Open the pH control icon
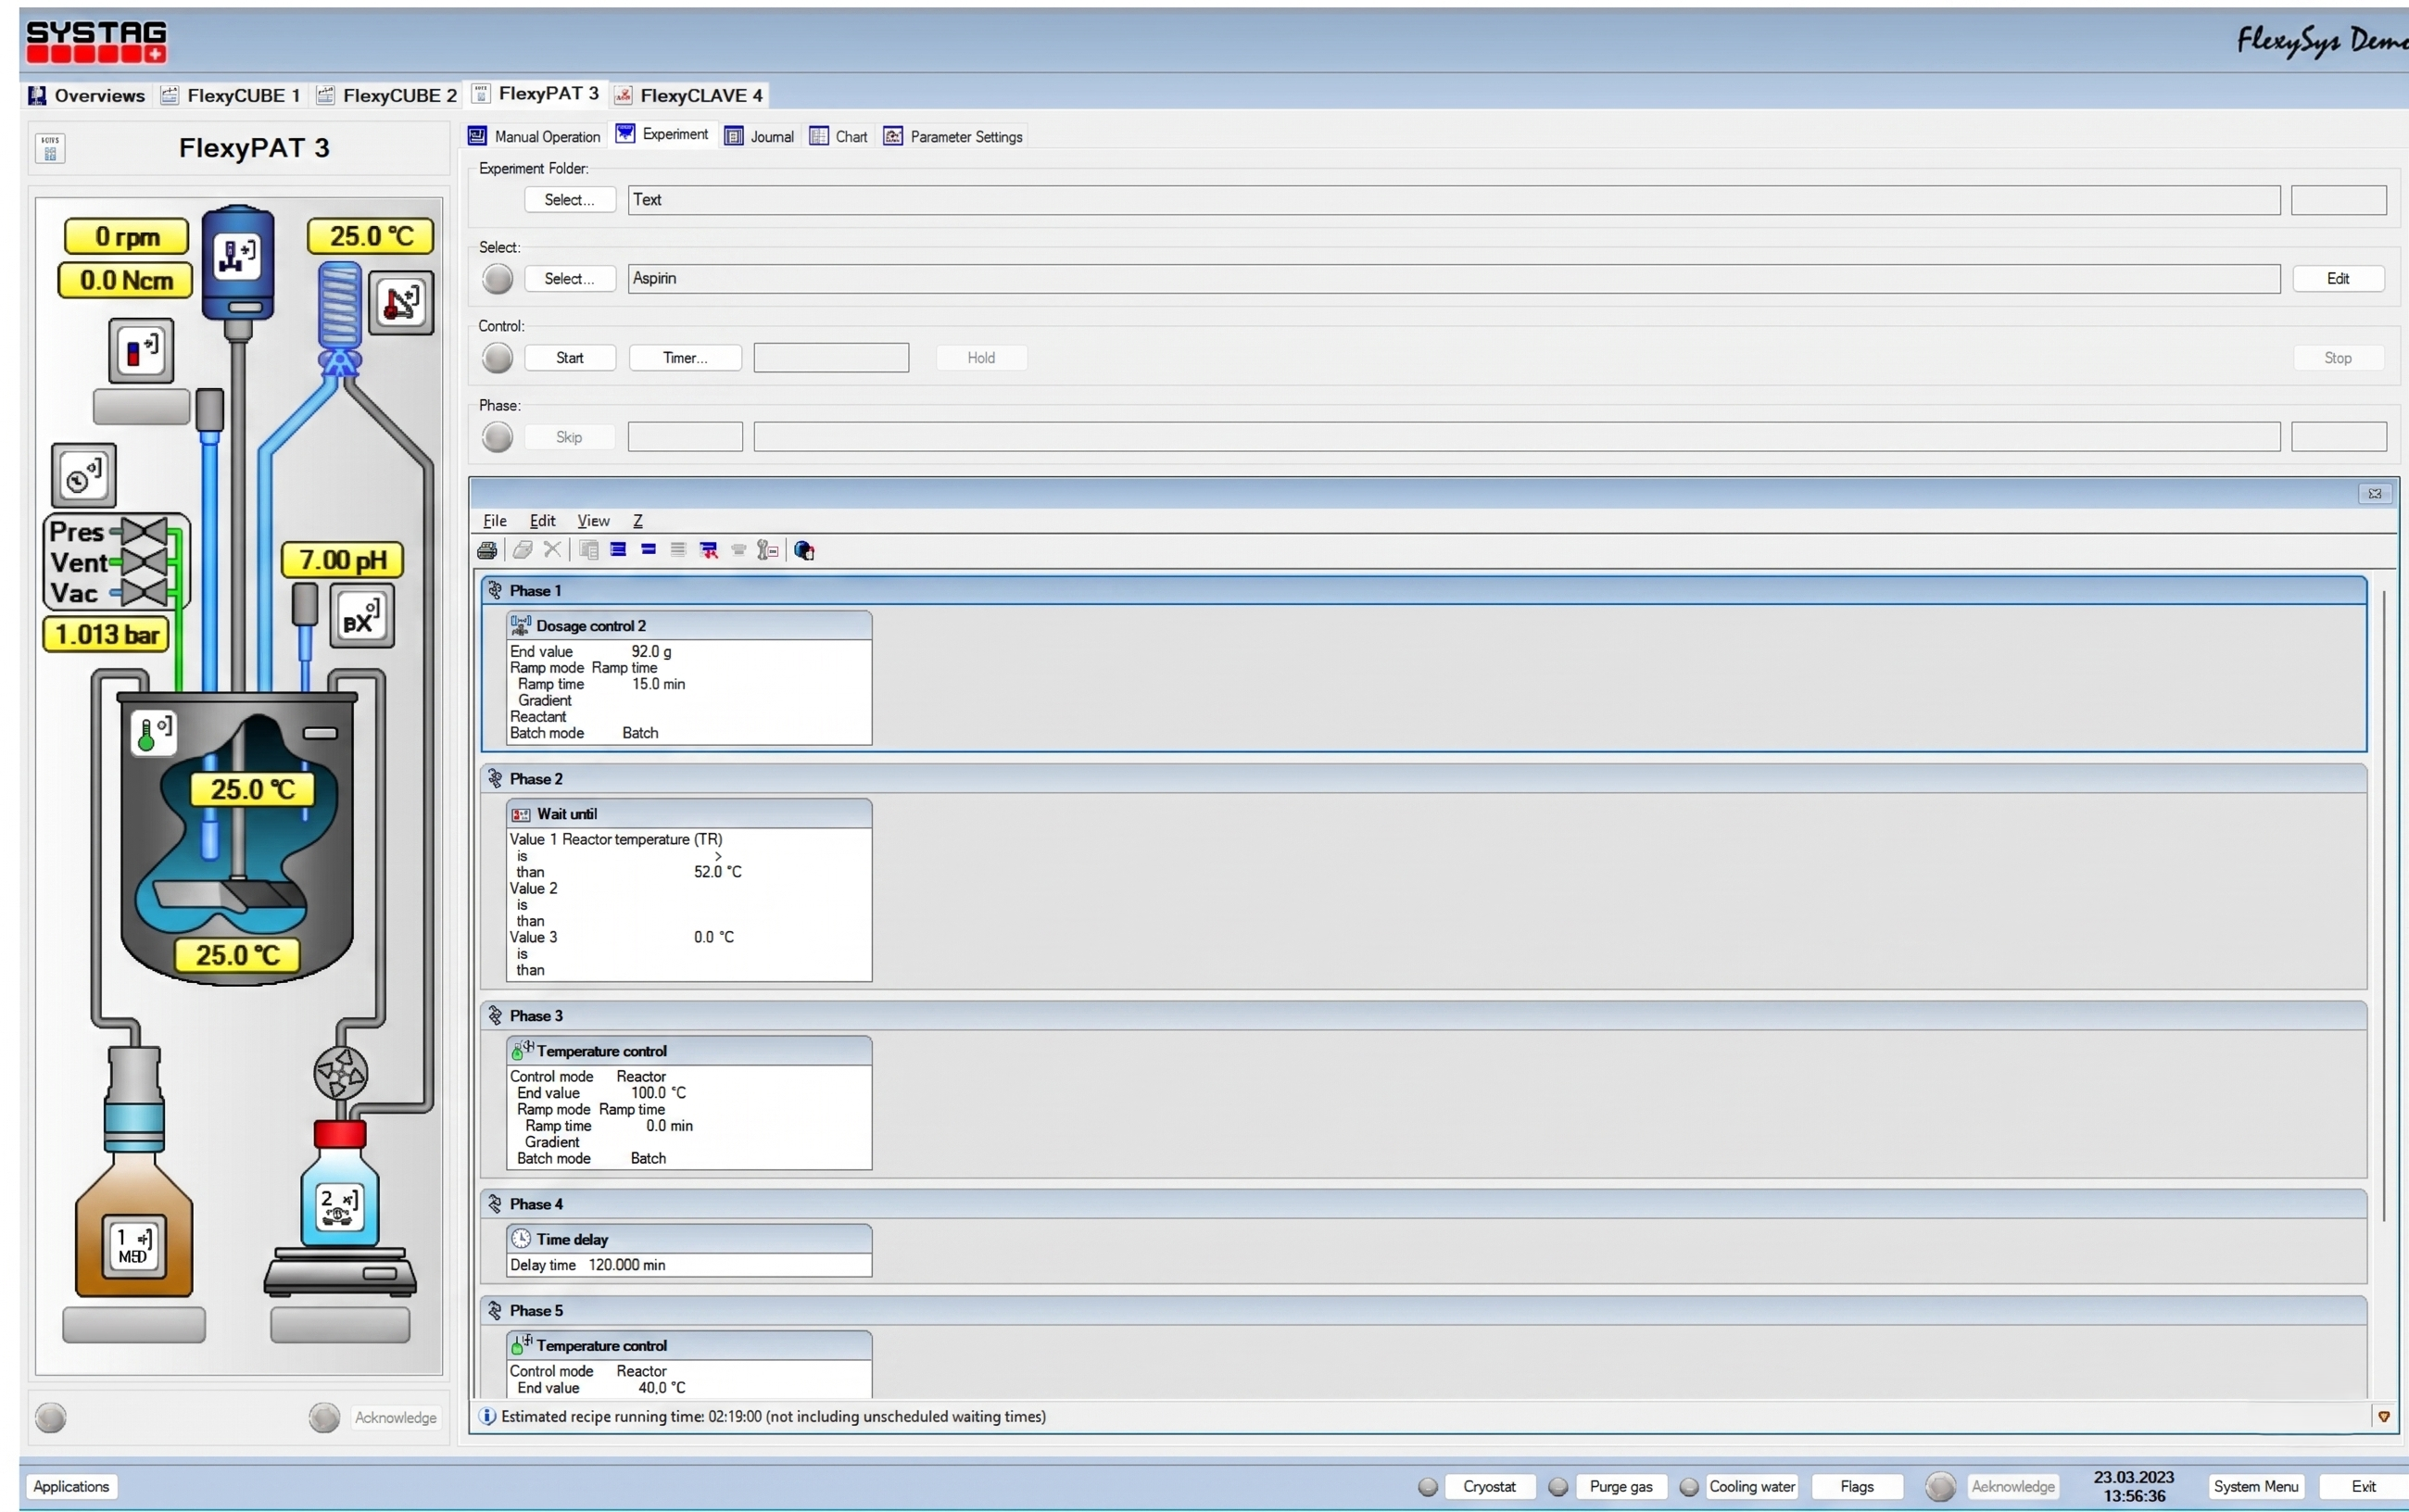Image resolution: width=2409 pixels, height=1512 pixels. 361,616
